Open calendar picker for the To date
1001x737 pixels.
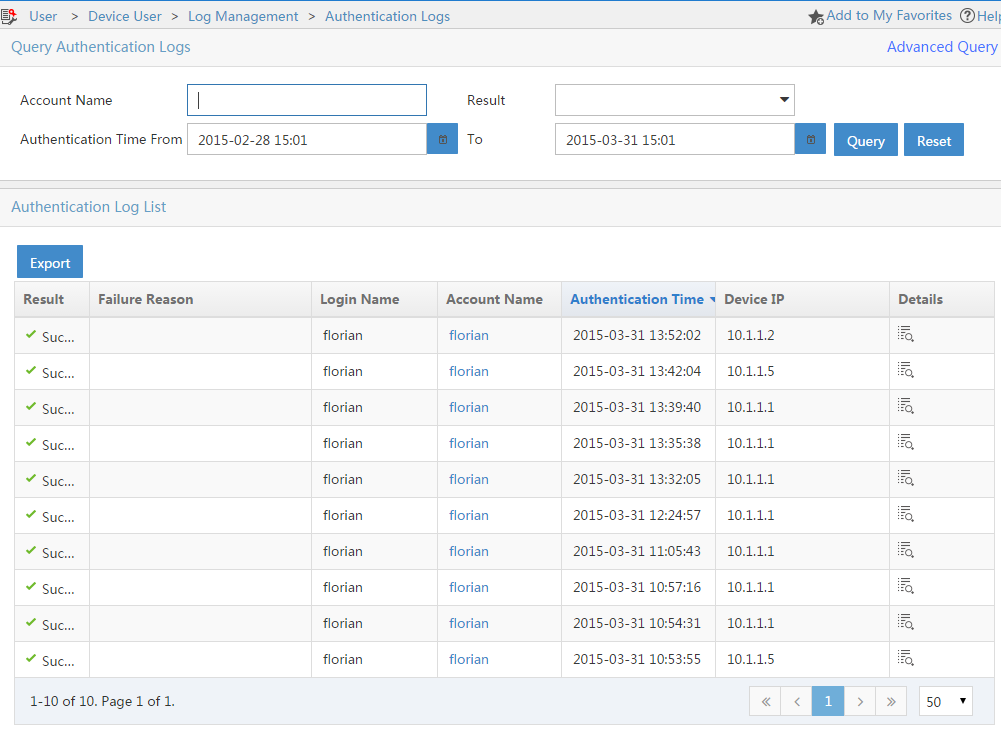pyautogui.click(x=810, y=139)
